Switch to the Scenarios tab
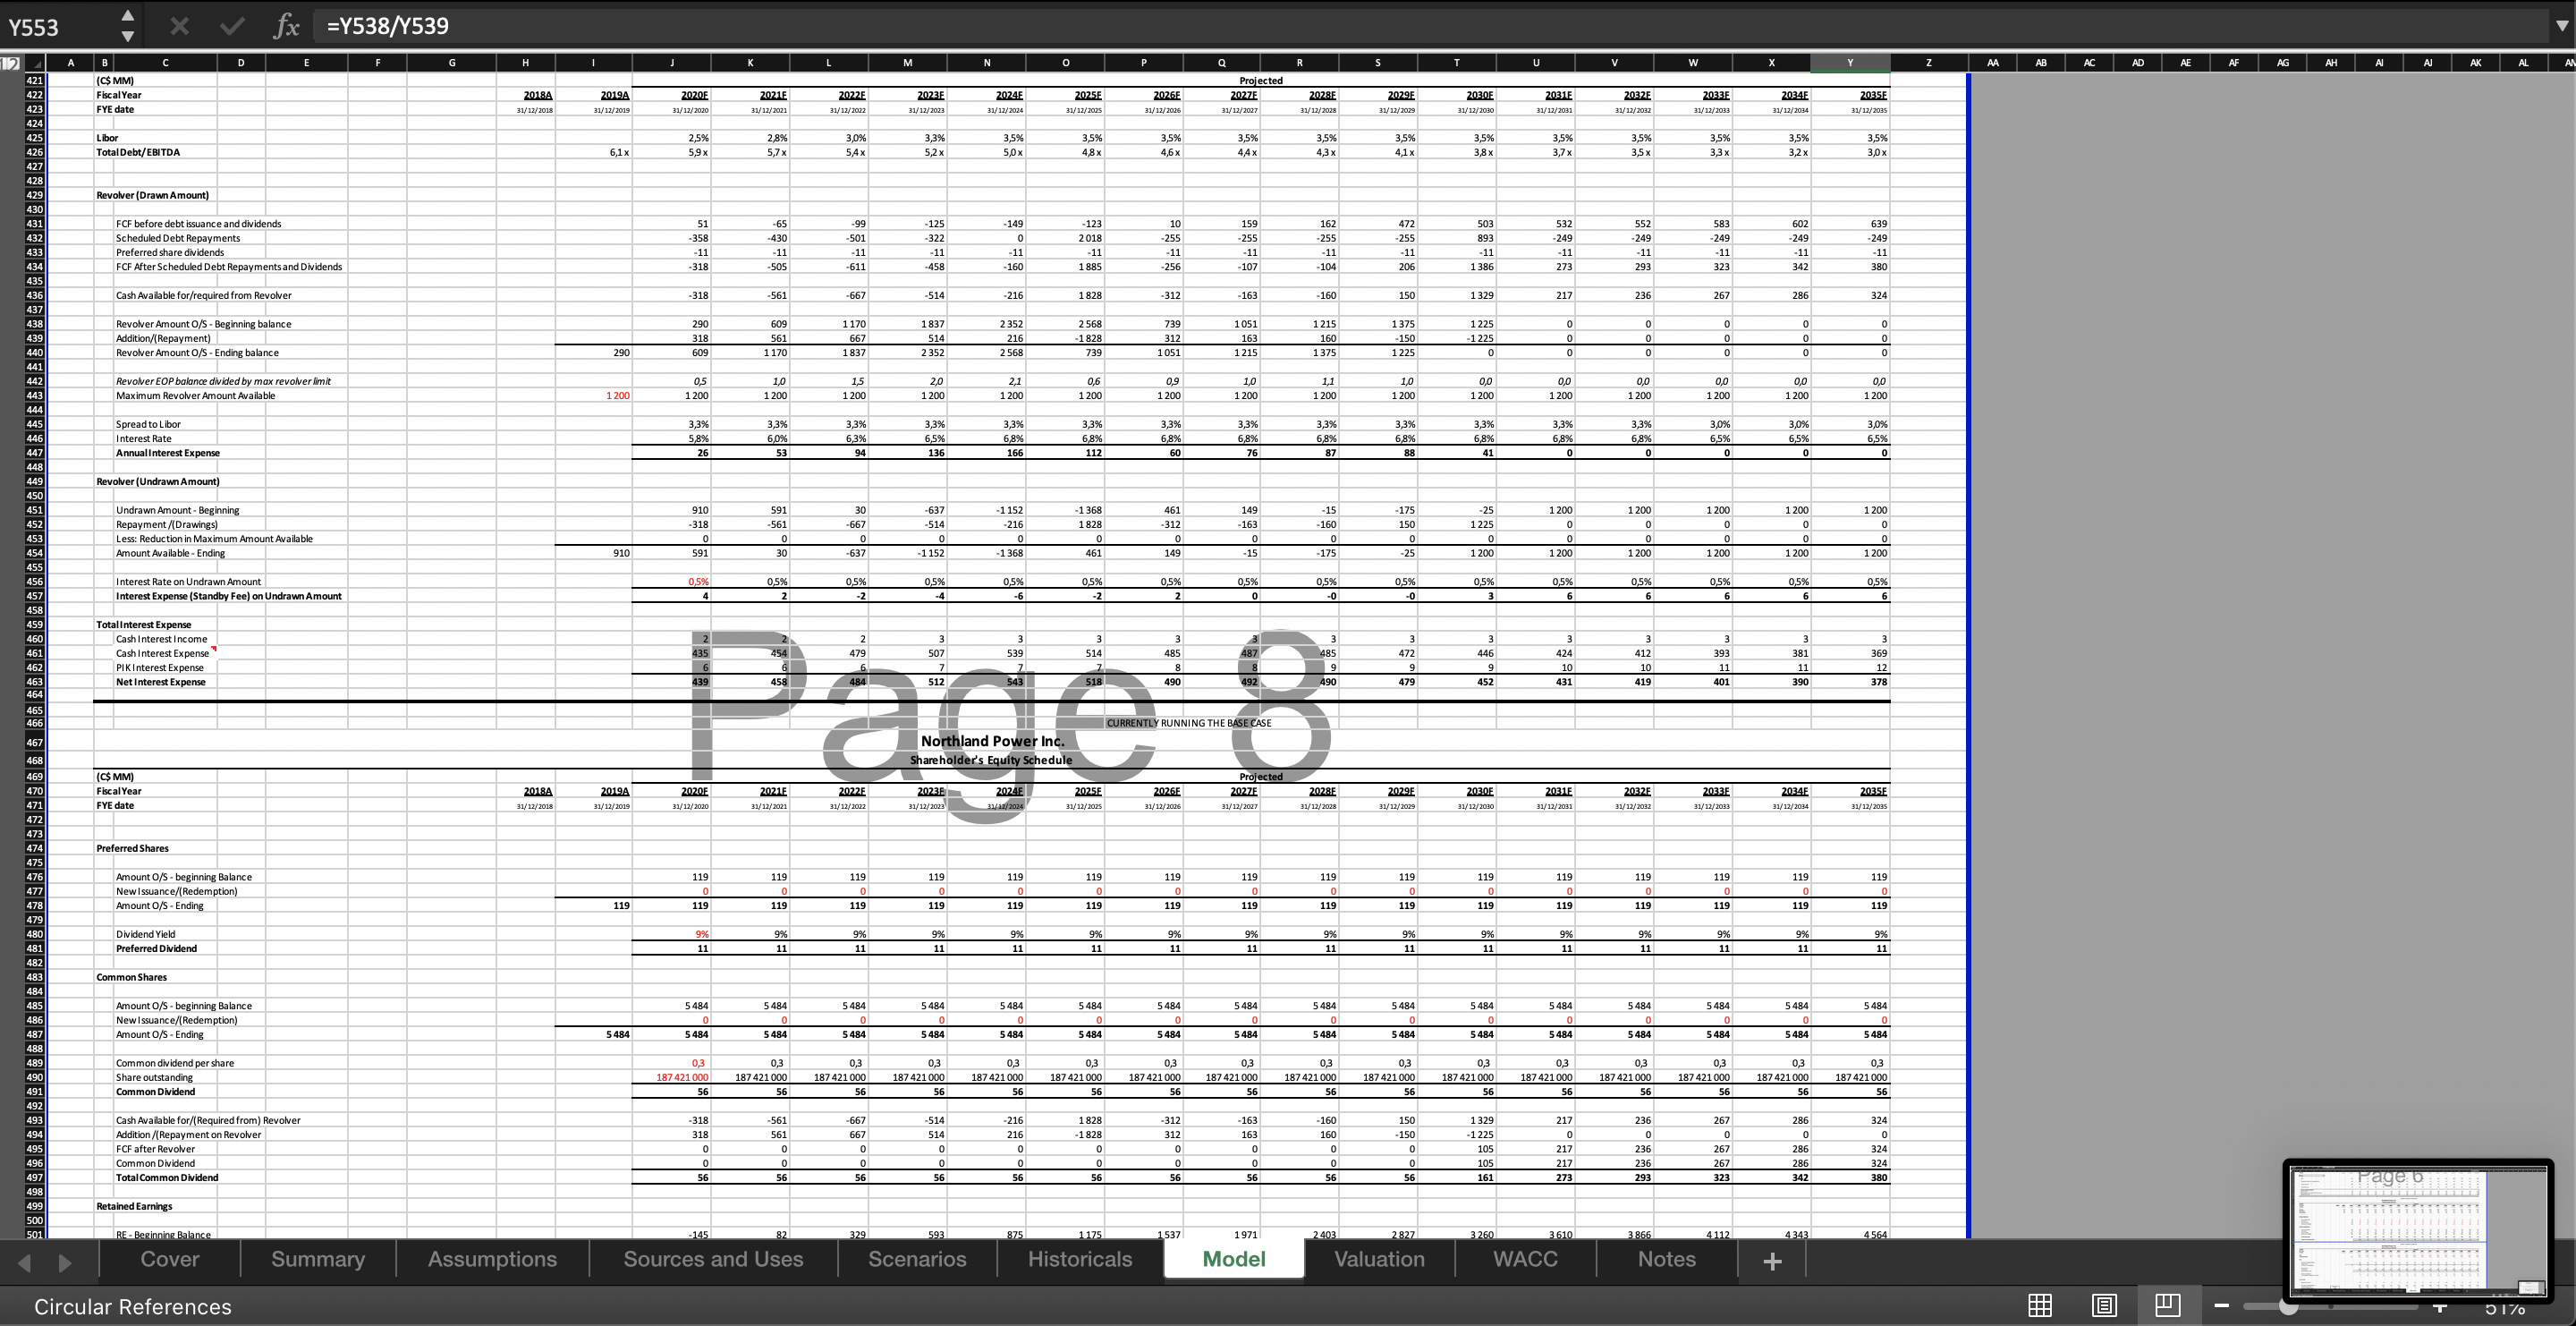This screenshot has height=1326, width=2576. click(x=917, y=1259)
